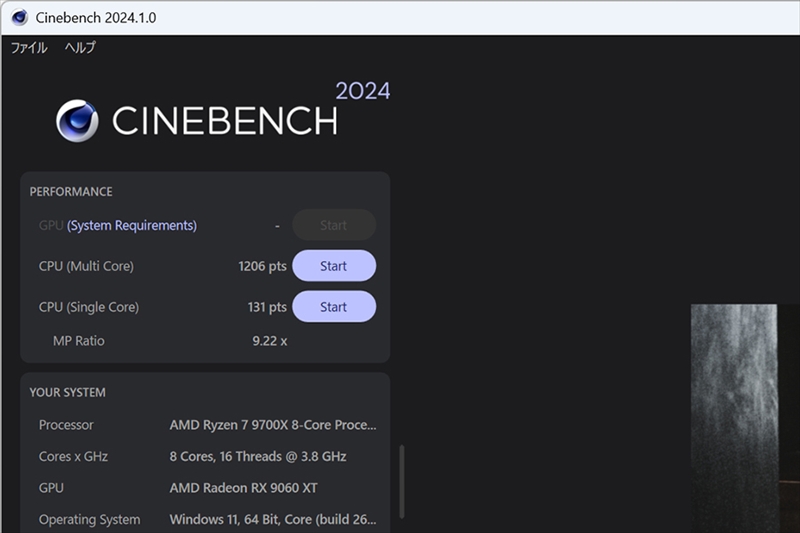Start the CPU Multi Core benchmark
The image size is (800, 533).
pyautogui.click(x=334, y=266)
